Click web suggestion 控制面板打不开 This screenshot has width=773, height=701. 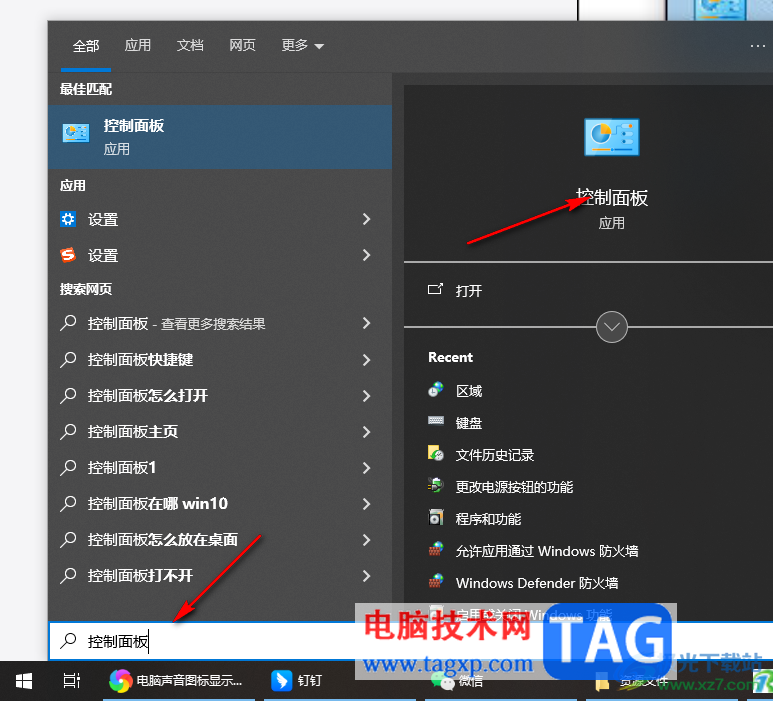click(140, 575)
